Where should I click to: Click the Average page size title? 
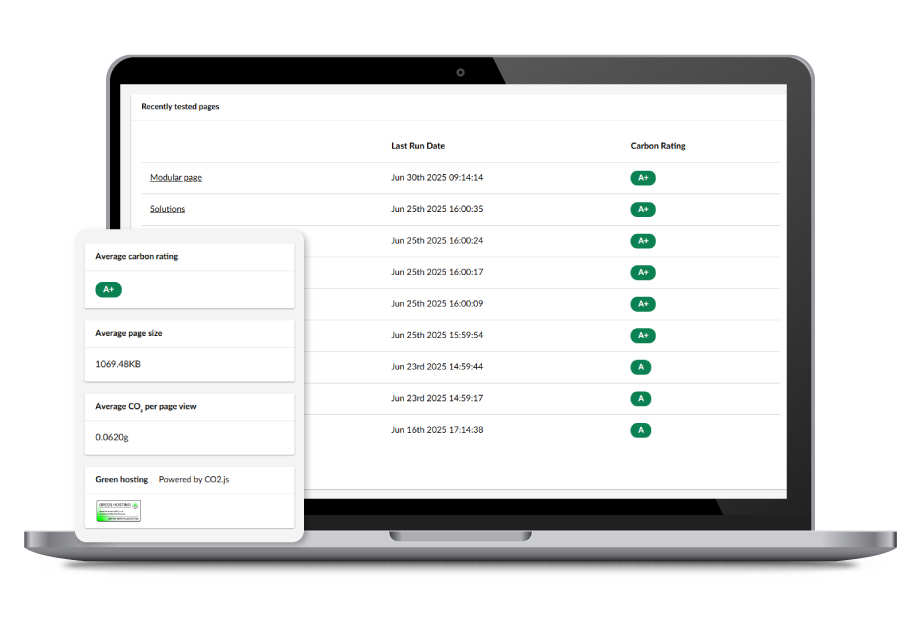[x=128, y=333]
